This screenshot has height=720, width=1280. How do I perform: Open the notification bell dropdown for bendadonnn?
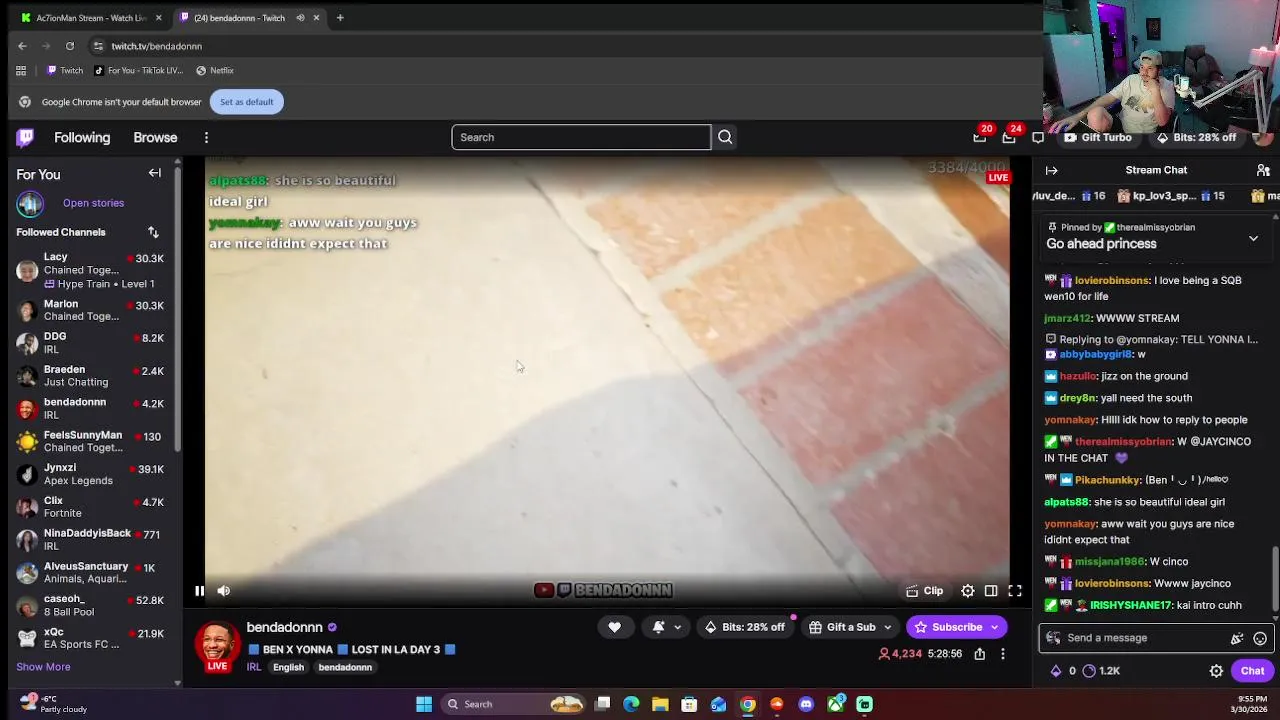click(x=667, y=627)
